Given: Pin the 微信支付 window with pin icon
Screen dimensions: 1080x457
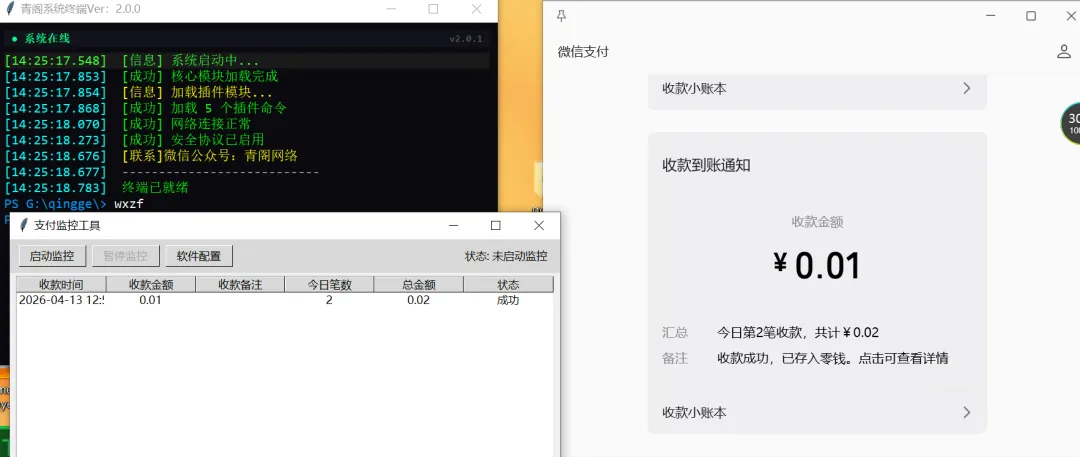Looking at the screenshot, I should coord(561,16).
